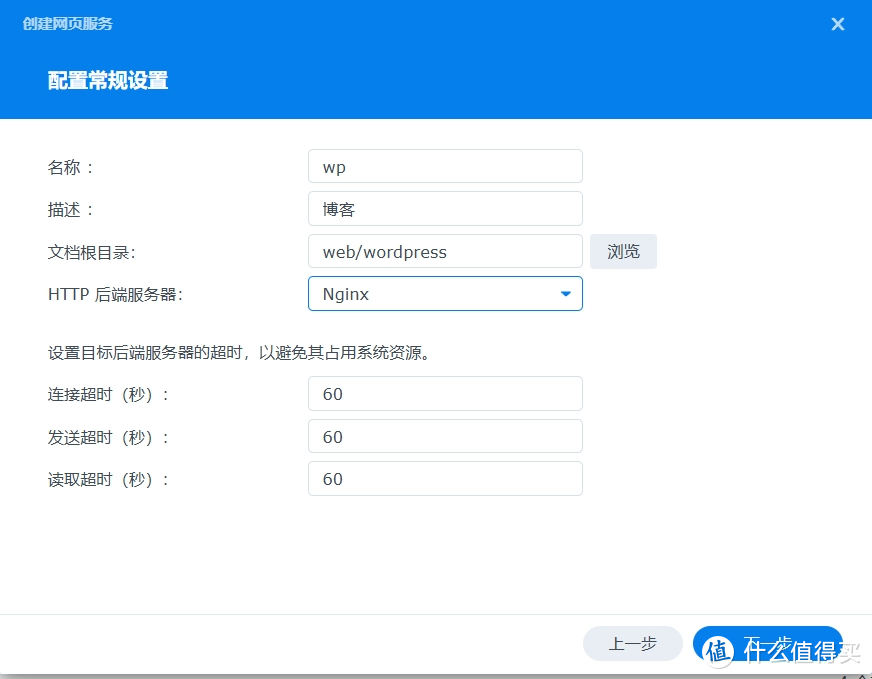Open the HTTP 后端服务器 selector
This screenshot has width=872, height=679.
(445, 293)
